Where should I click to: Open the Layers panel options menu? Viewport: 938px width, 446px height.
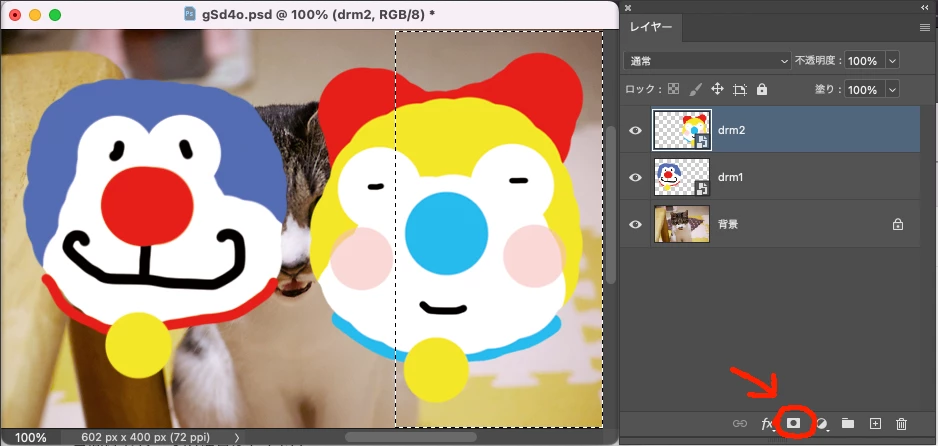coord(925,28)
